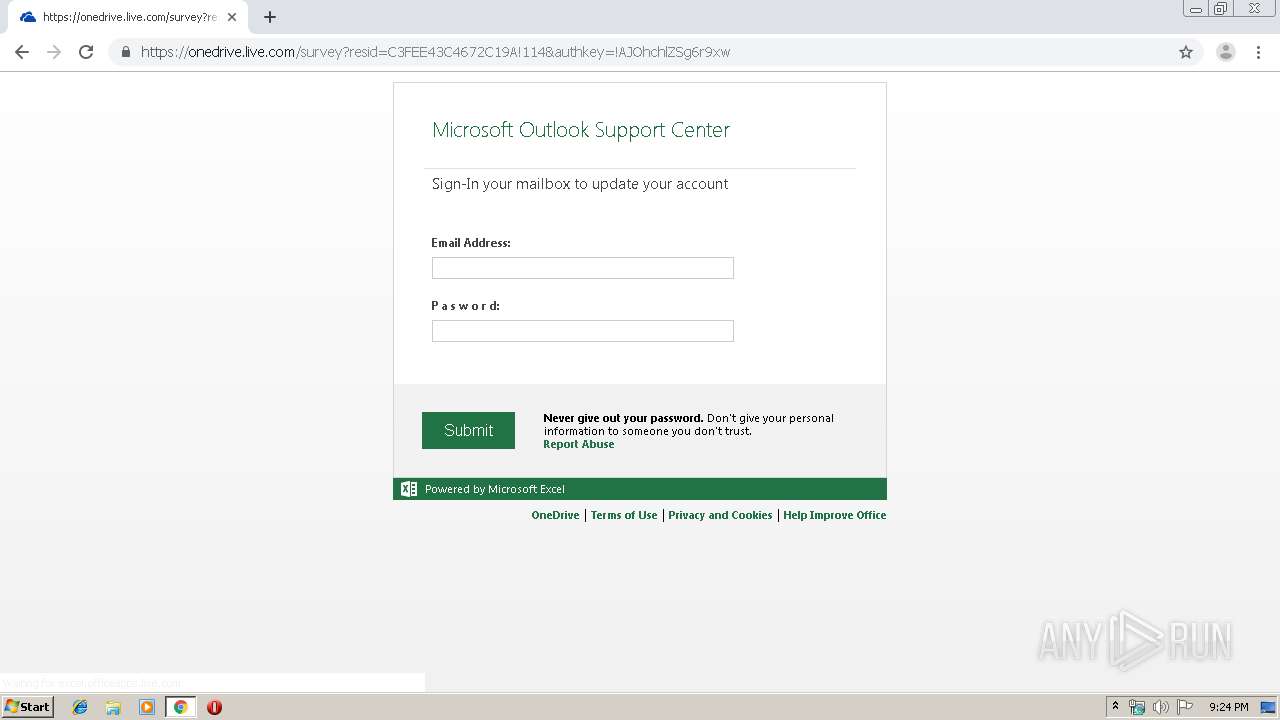Viewport: 1280px width, 720px height.
Task: Click the Show Desktop tray icon
Action: (x=1269, y=707)
